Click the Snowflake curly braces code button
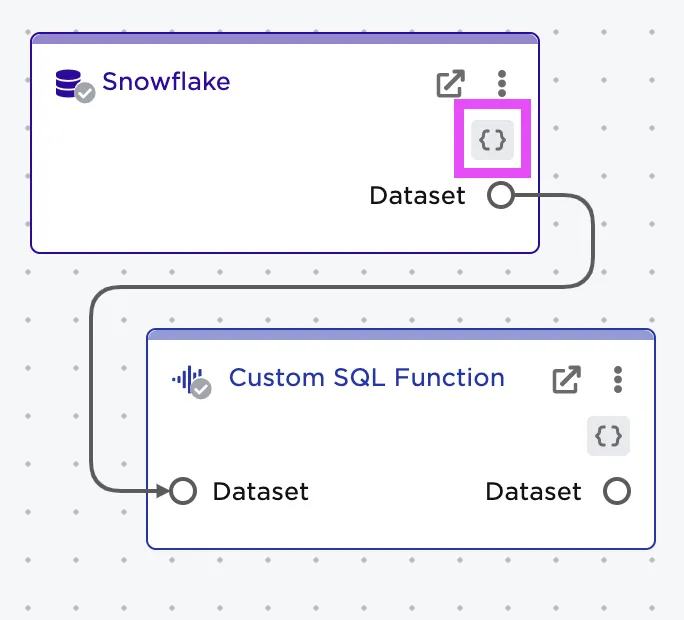 [492, 140]
